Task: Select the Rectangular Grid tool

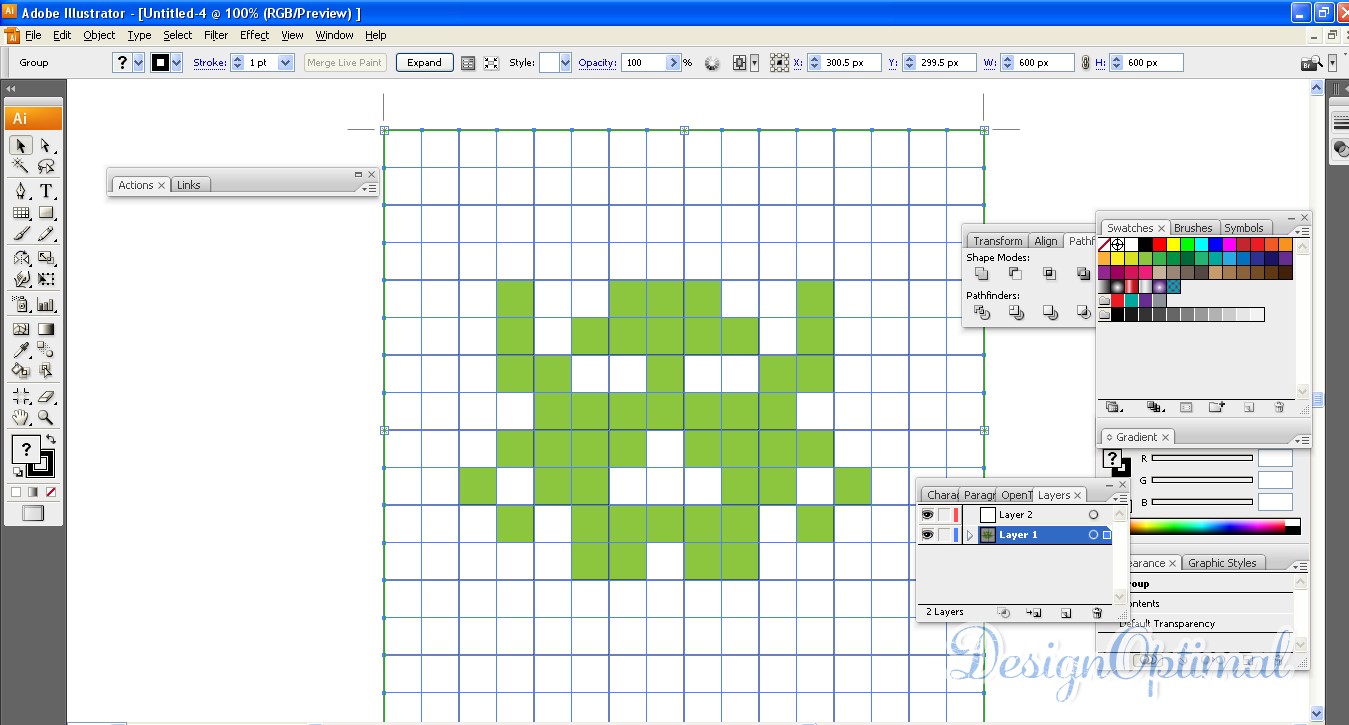Action: [x=21, y=212]
